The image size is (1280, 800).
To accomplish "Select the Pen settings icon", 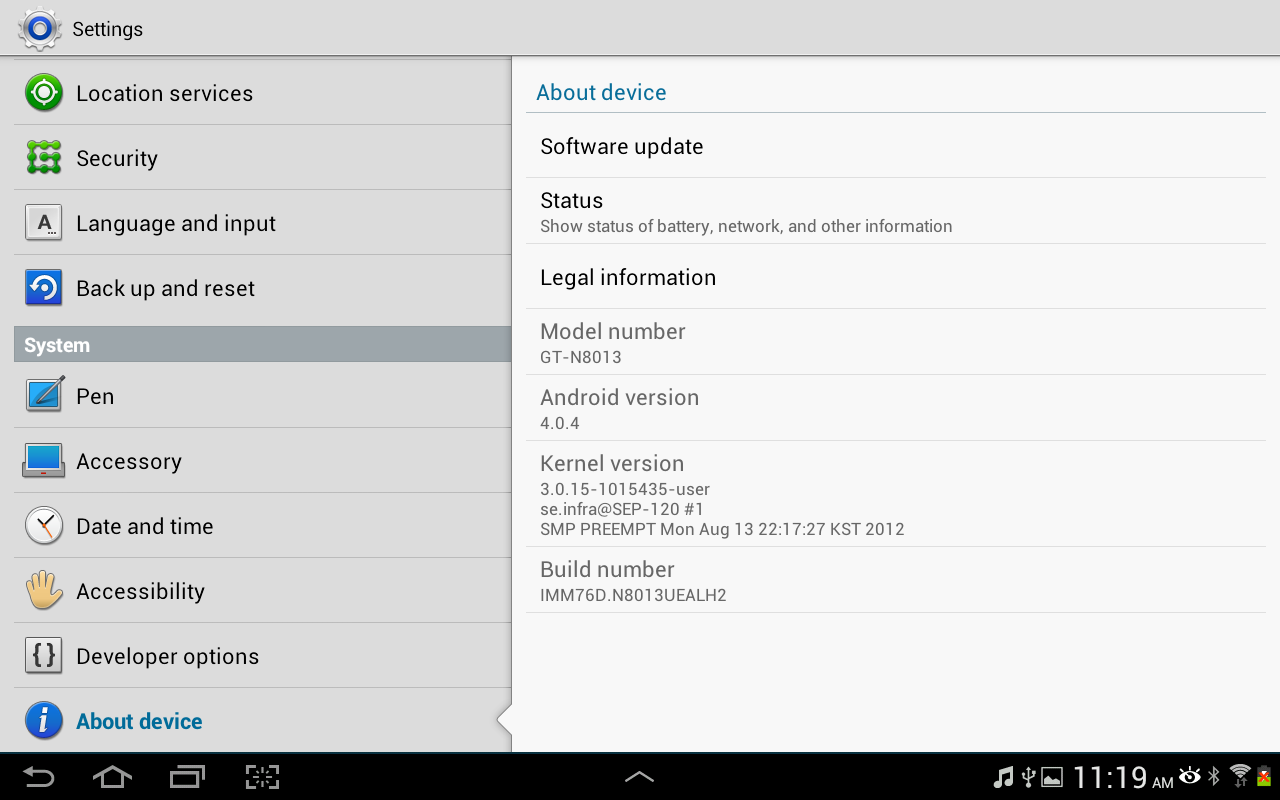I will [x=44, y=396].
